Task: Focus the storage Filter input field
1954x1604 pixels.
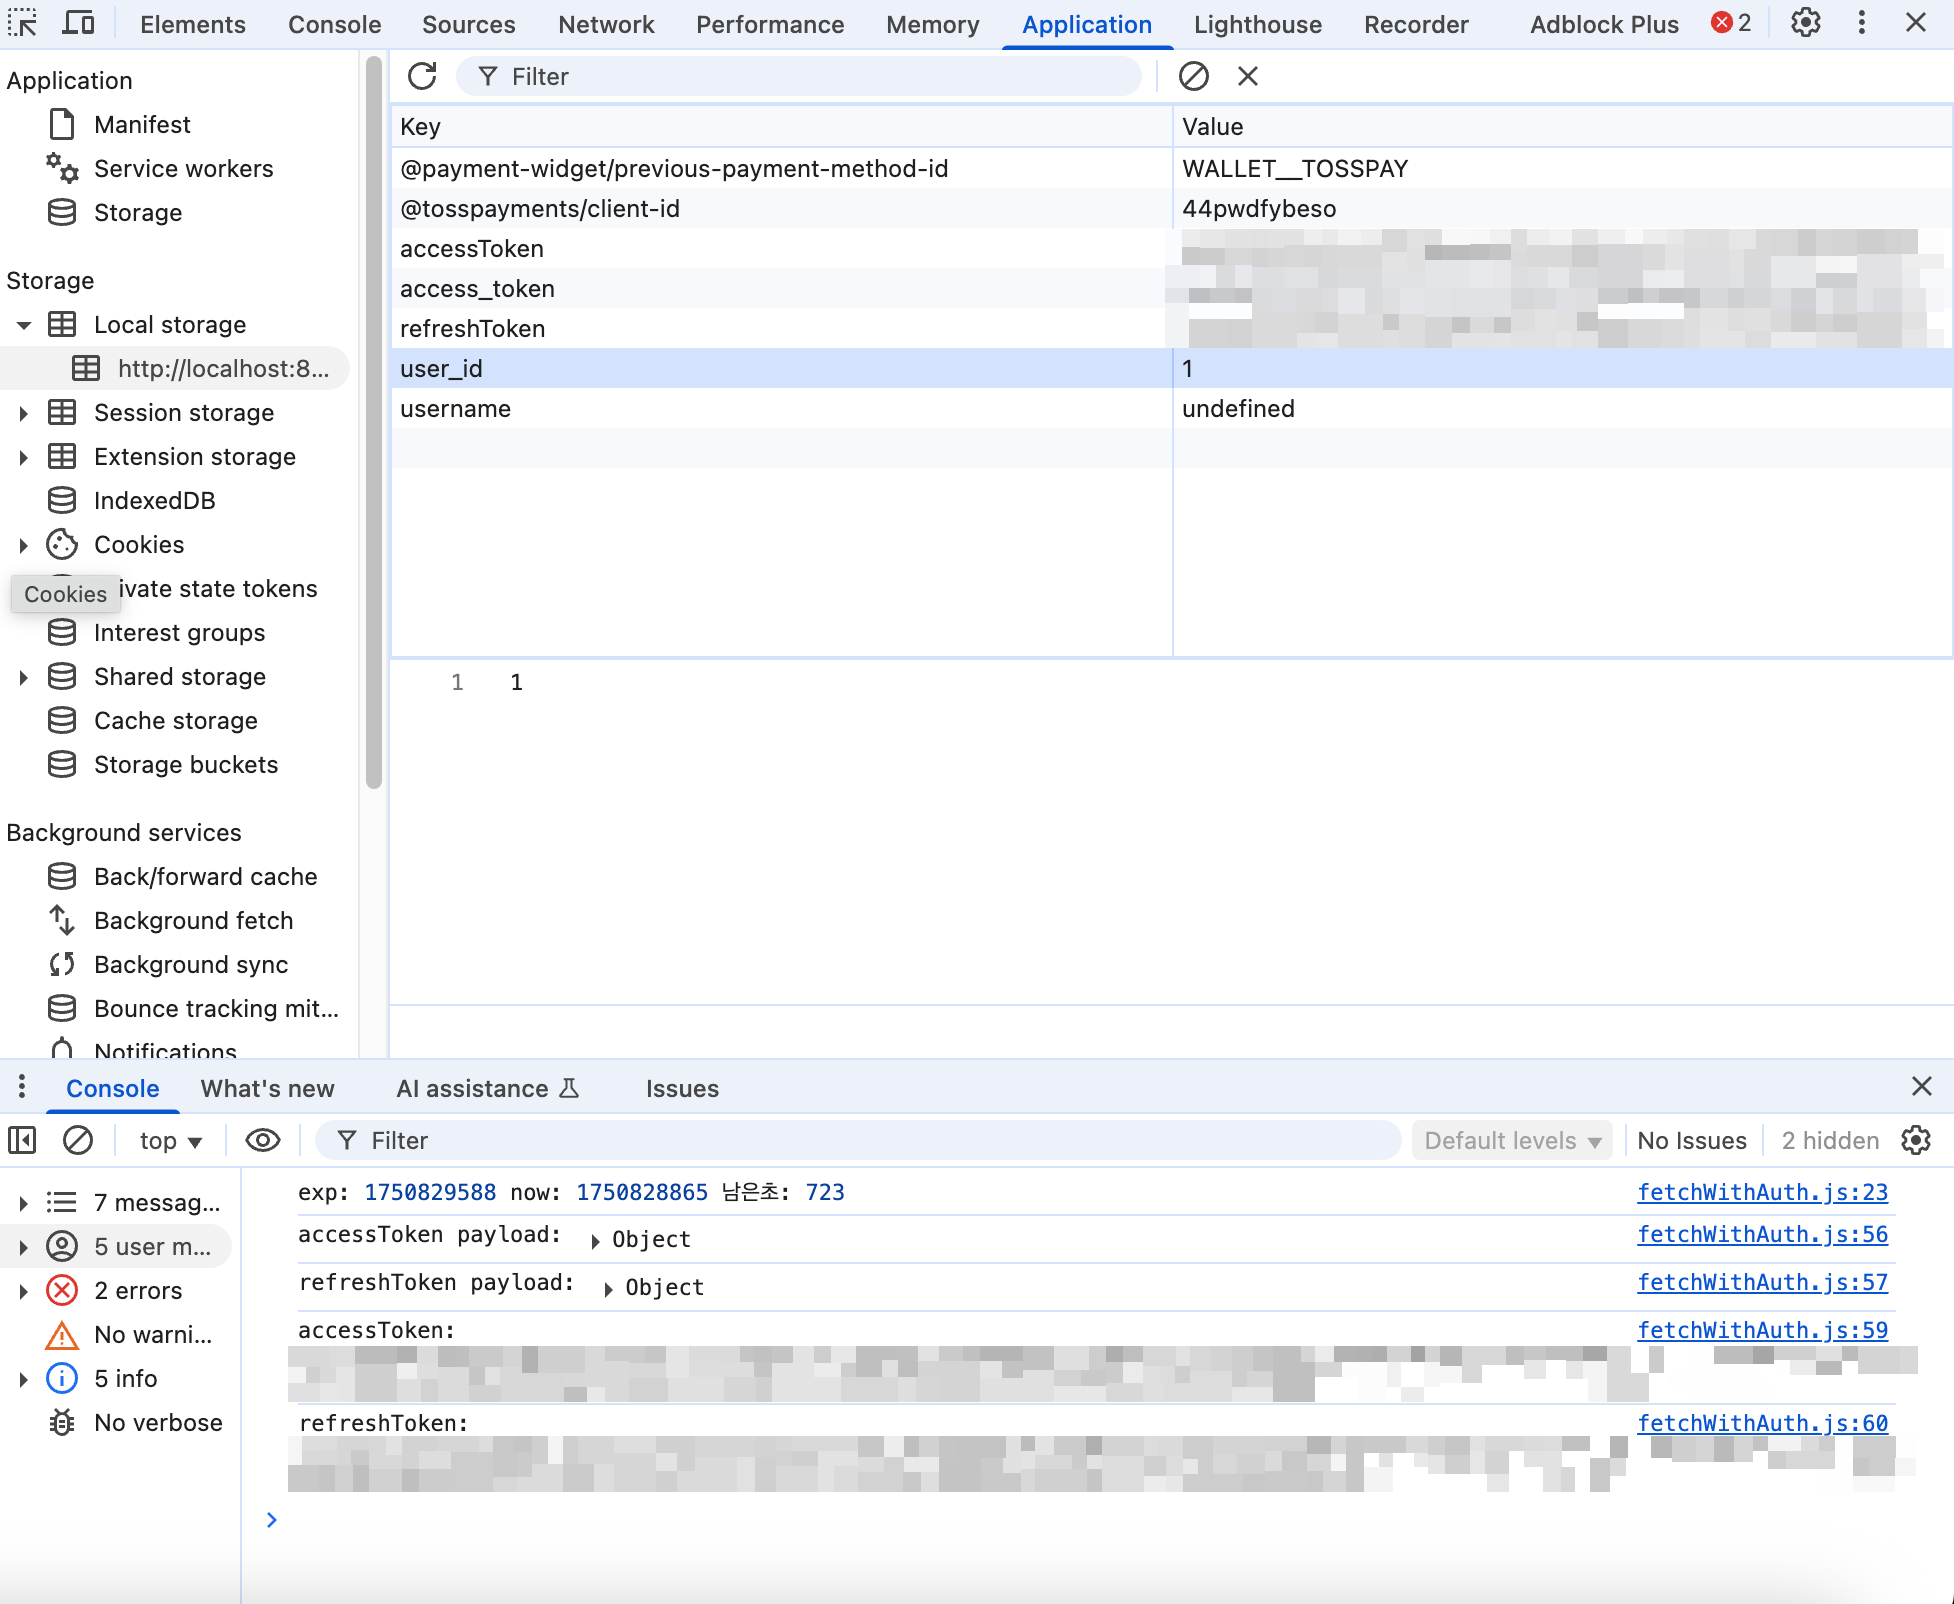Action: click(x=798, y=76)
